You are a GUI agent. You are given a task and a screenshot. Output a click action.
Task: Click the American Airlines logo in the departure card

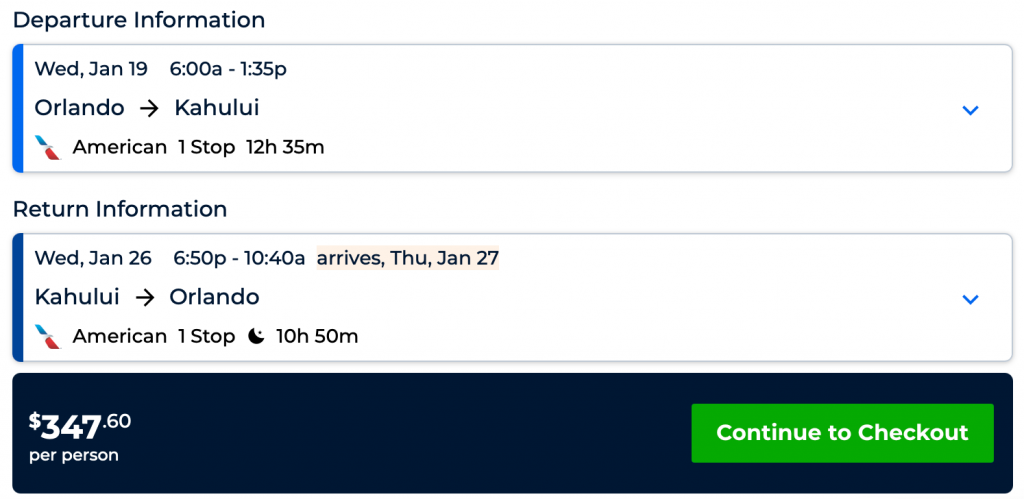click(48, 147)
